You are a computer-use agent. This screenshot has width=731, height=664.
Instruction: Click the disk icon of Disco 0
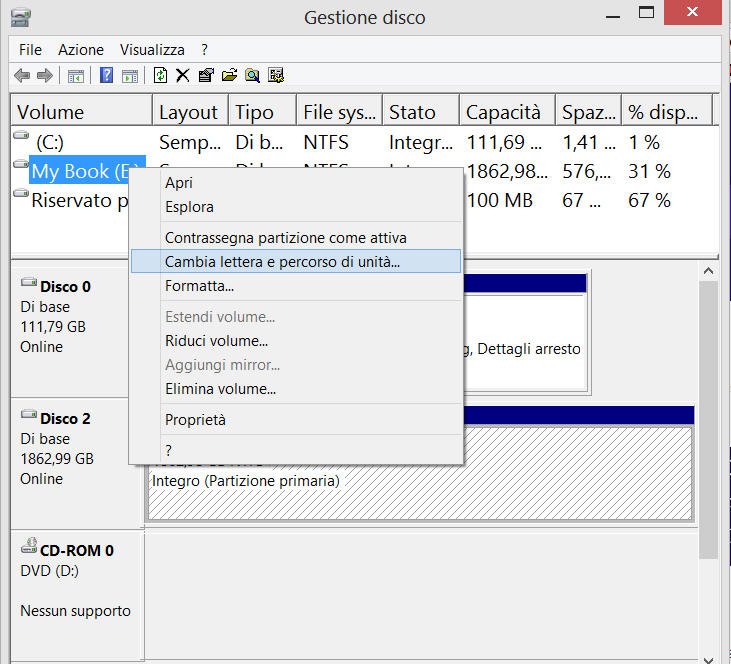[x=29, y=282]
